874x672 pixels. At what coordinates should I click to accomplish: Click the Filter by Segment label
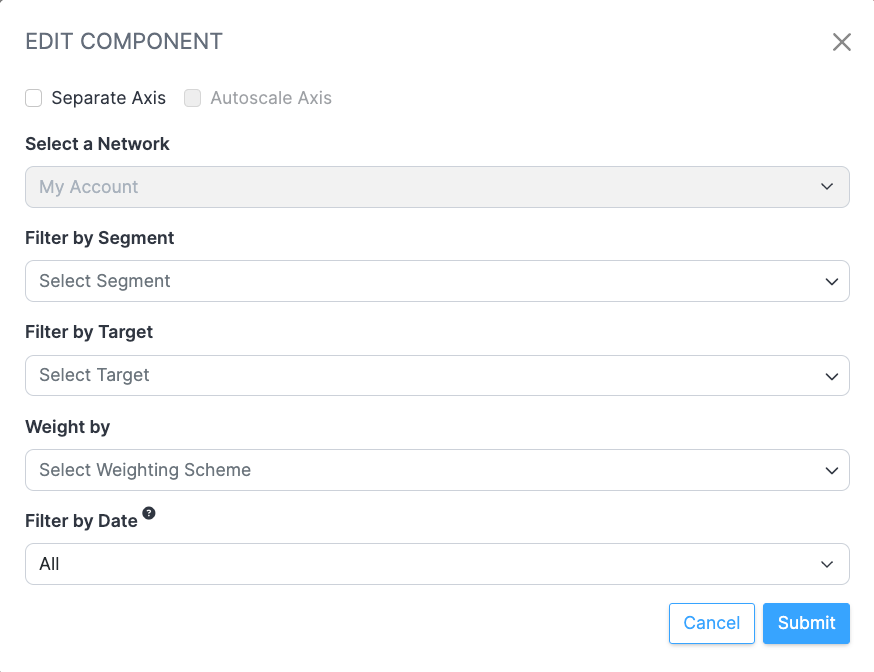[99, 238]
